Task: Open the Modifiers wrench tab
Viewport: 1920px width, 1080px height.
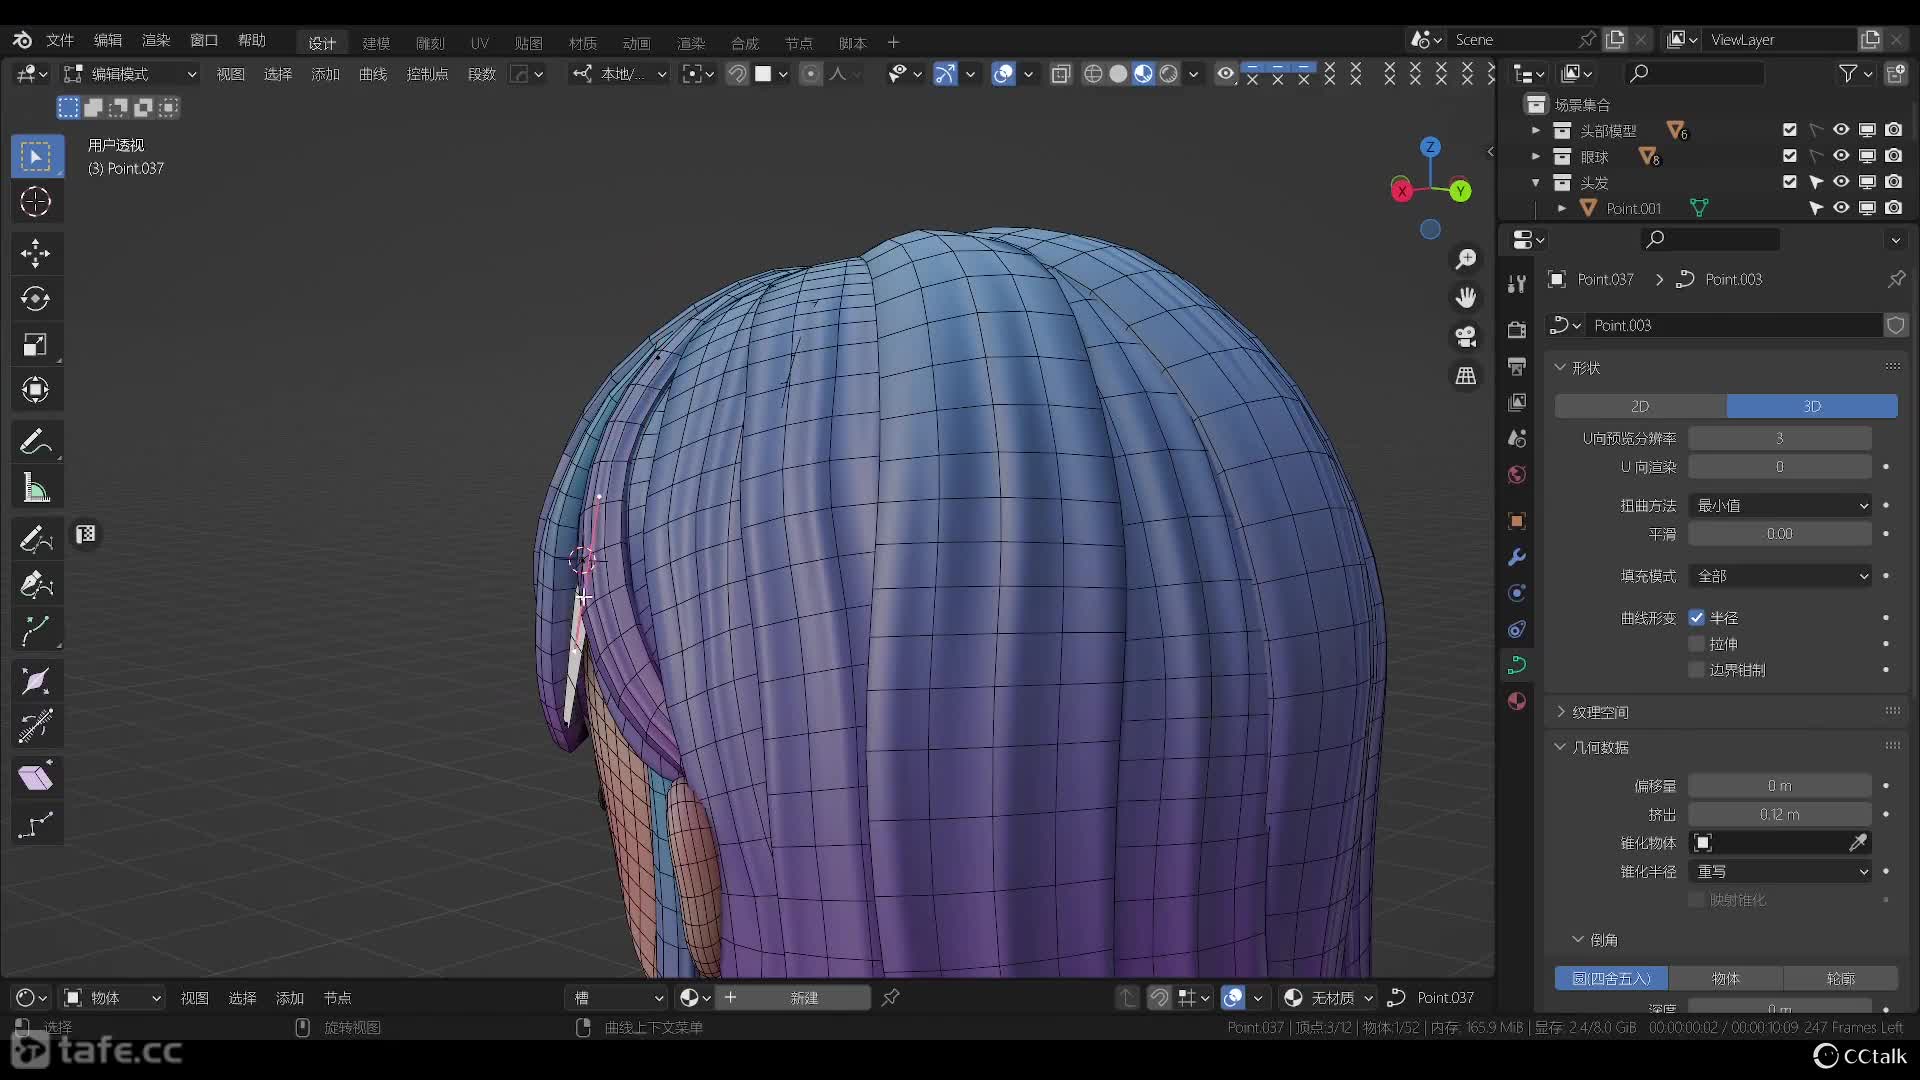Action: [1517, 557]
